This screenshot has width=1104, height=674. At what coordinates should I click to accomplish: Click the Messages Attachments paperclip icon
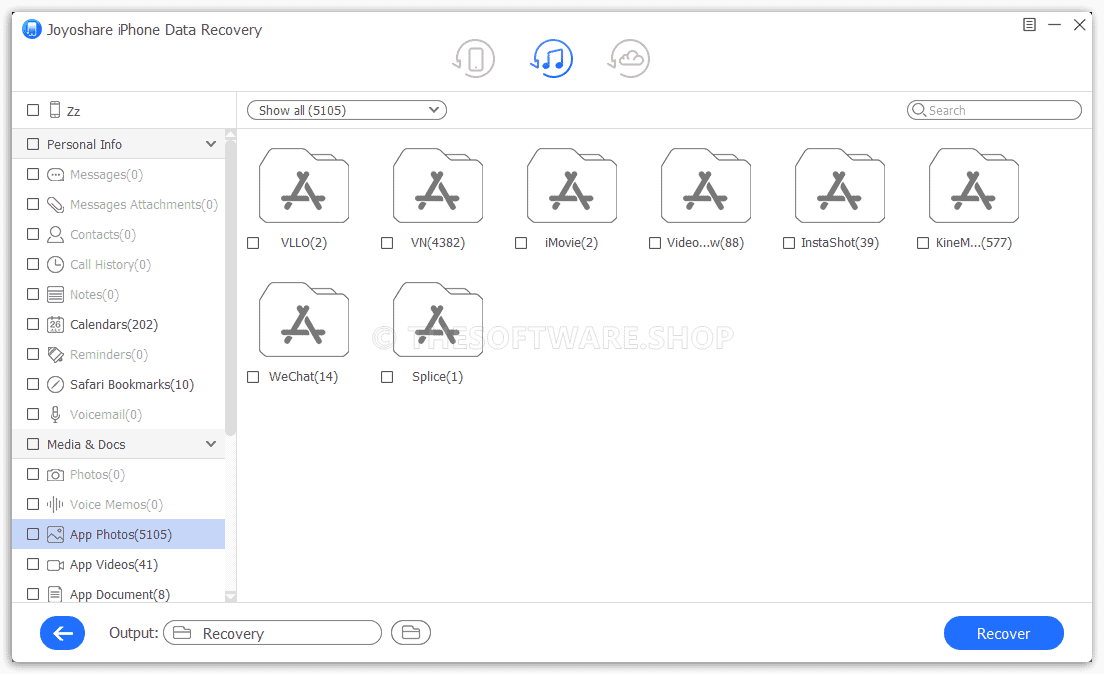pos(55,204)
